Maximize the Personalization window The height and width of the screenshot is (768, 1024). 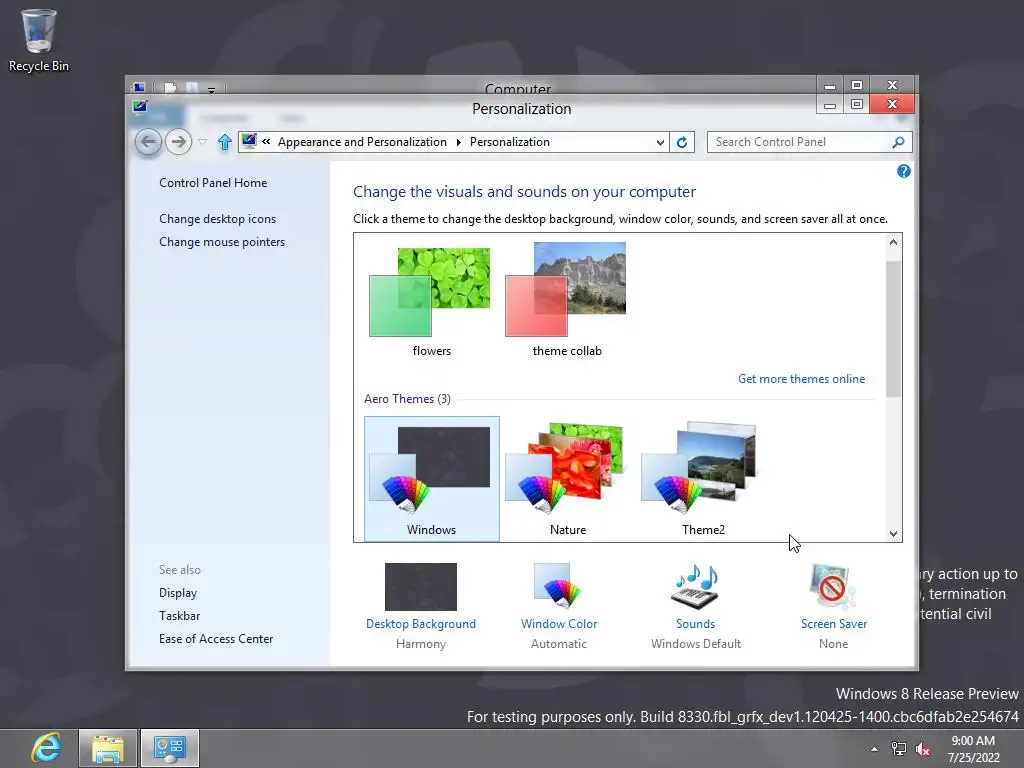point(857,104)
